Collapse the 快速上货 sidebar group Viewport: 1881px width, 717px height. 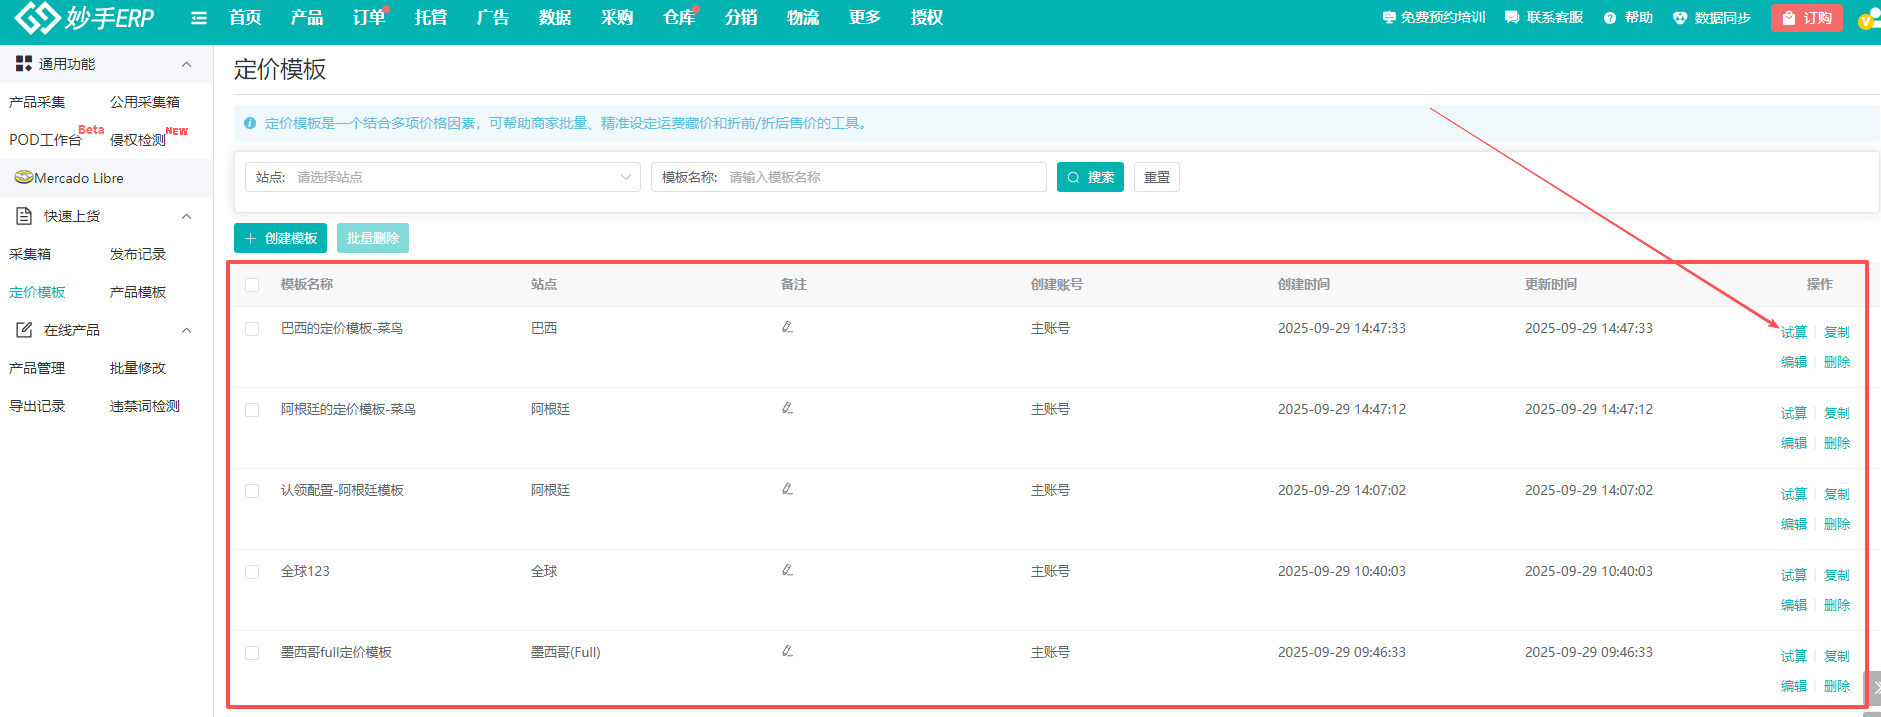click(x=186, y=216)
